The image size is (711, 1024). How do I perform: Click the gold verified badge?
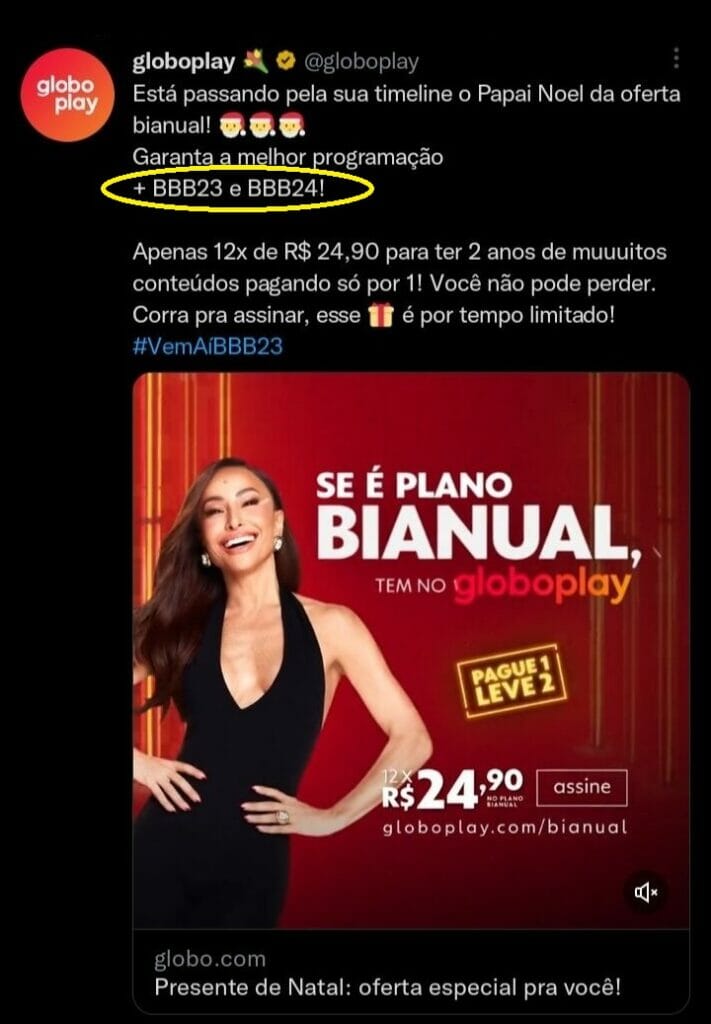(x=285, y=61)
